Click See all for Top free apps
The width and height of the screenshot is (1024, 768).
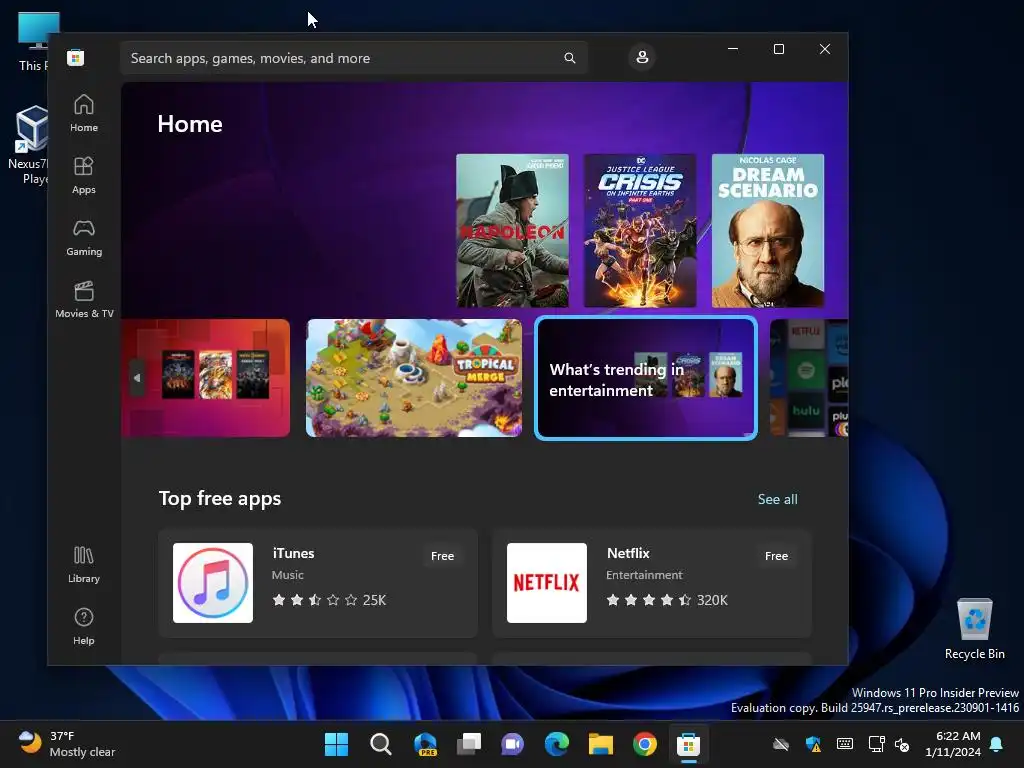(x=777, y=500)
